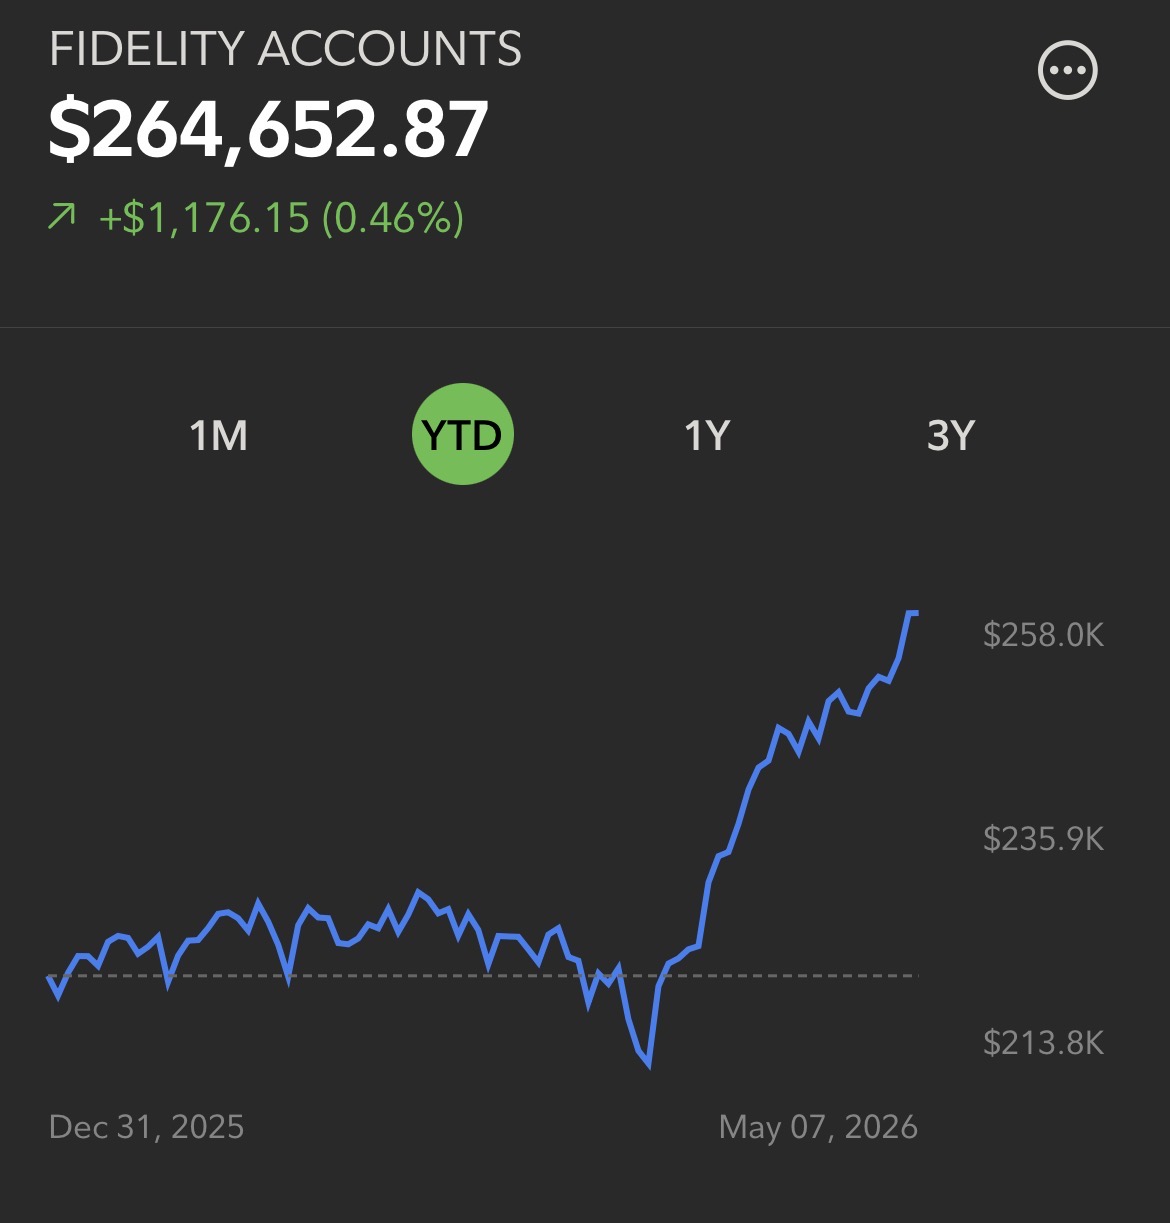Screen dimensions: 1170x1223
Task: Tap the $264,652.87 balance total
Action: (269, 130)
